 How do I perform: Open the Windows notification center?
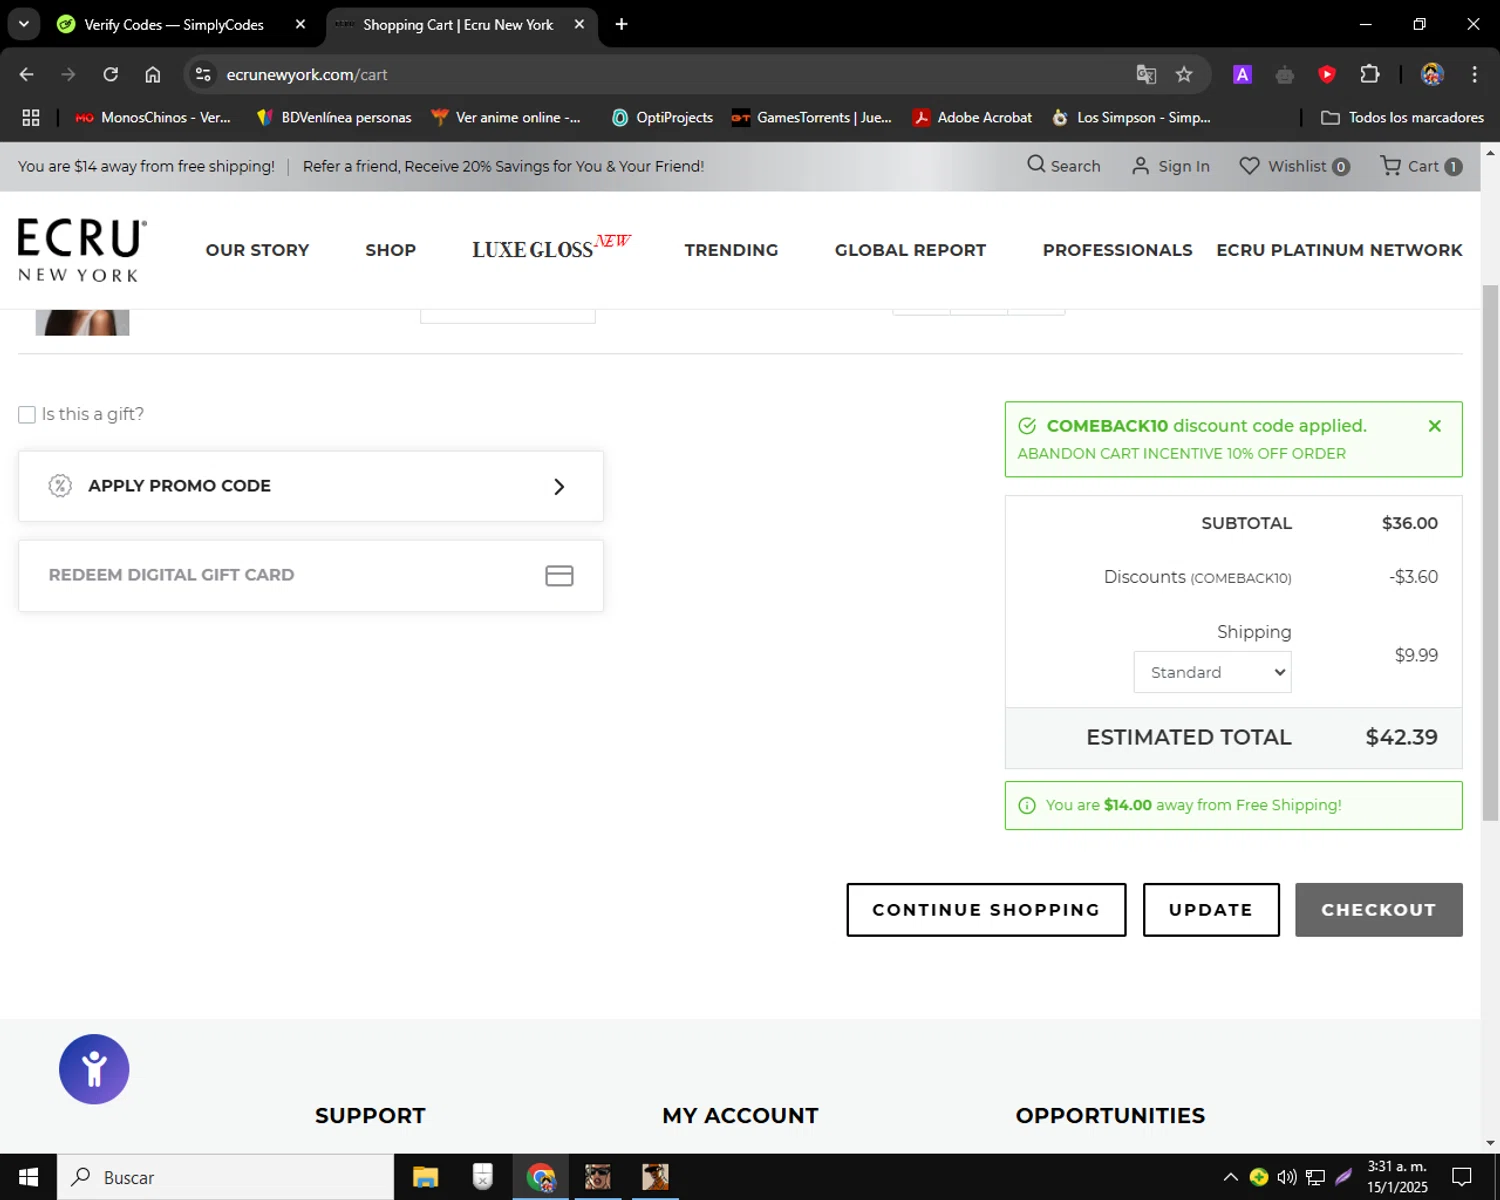click(1462, 1177)
